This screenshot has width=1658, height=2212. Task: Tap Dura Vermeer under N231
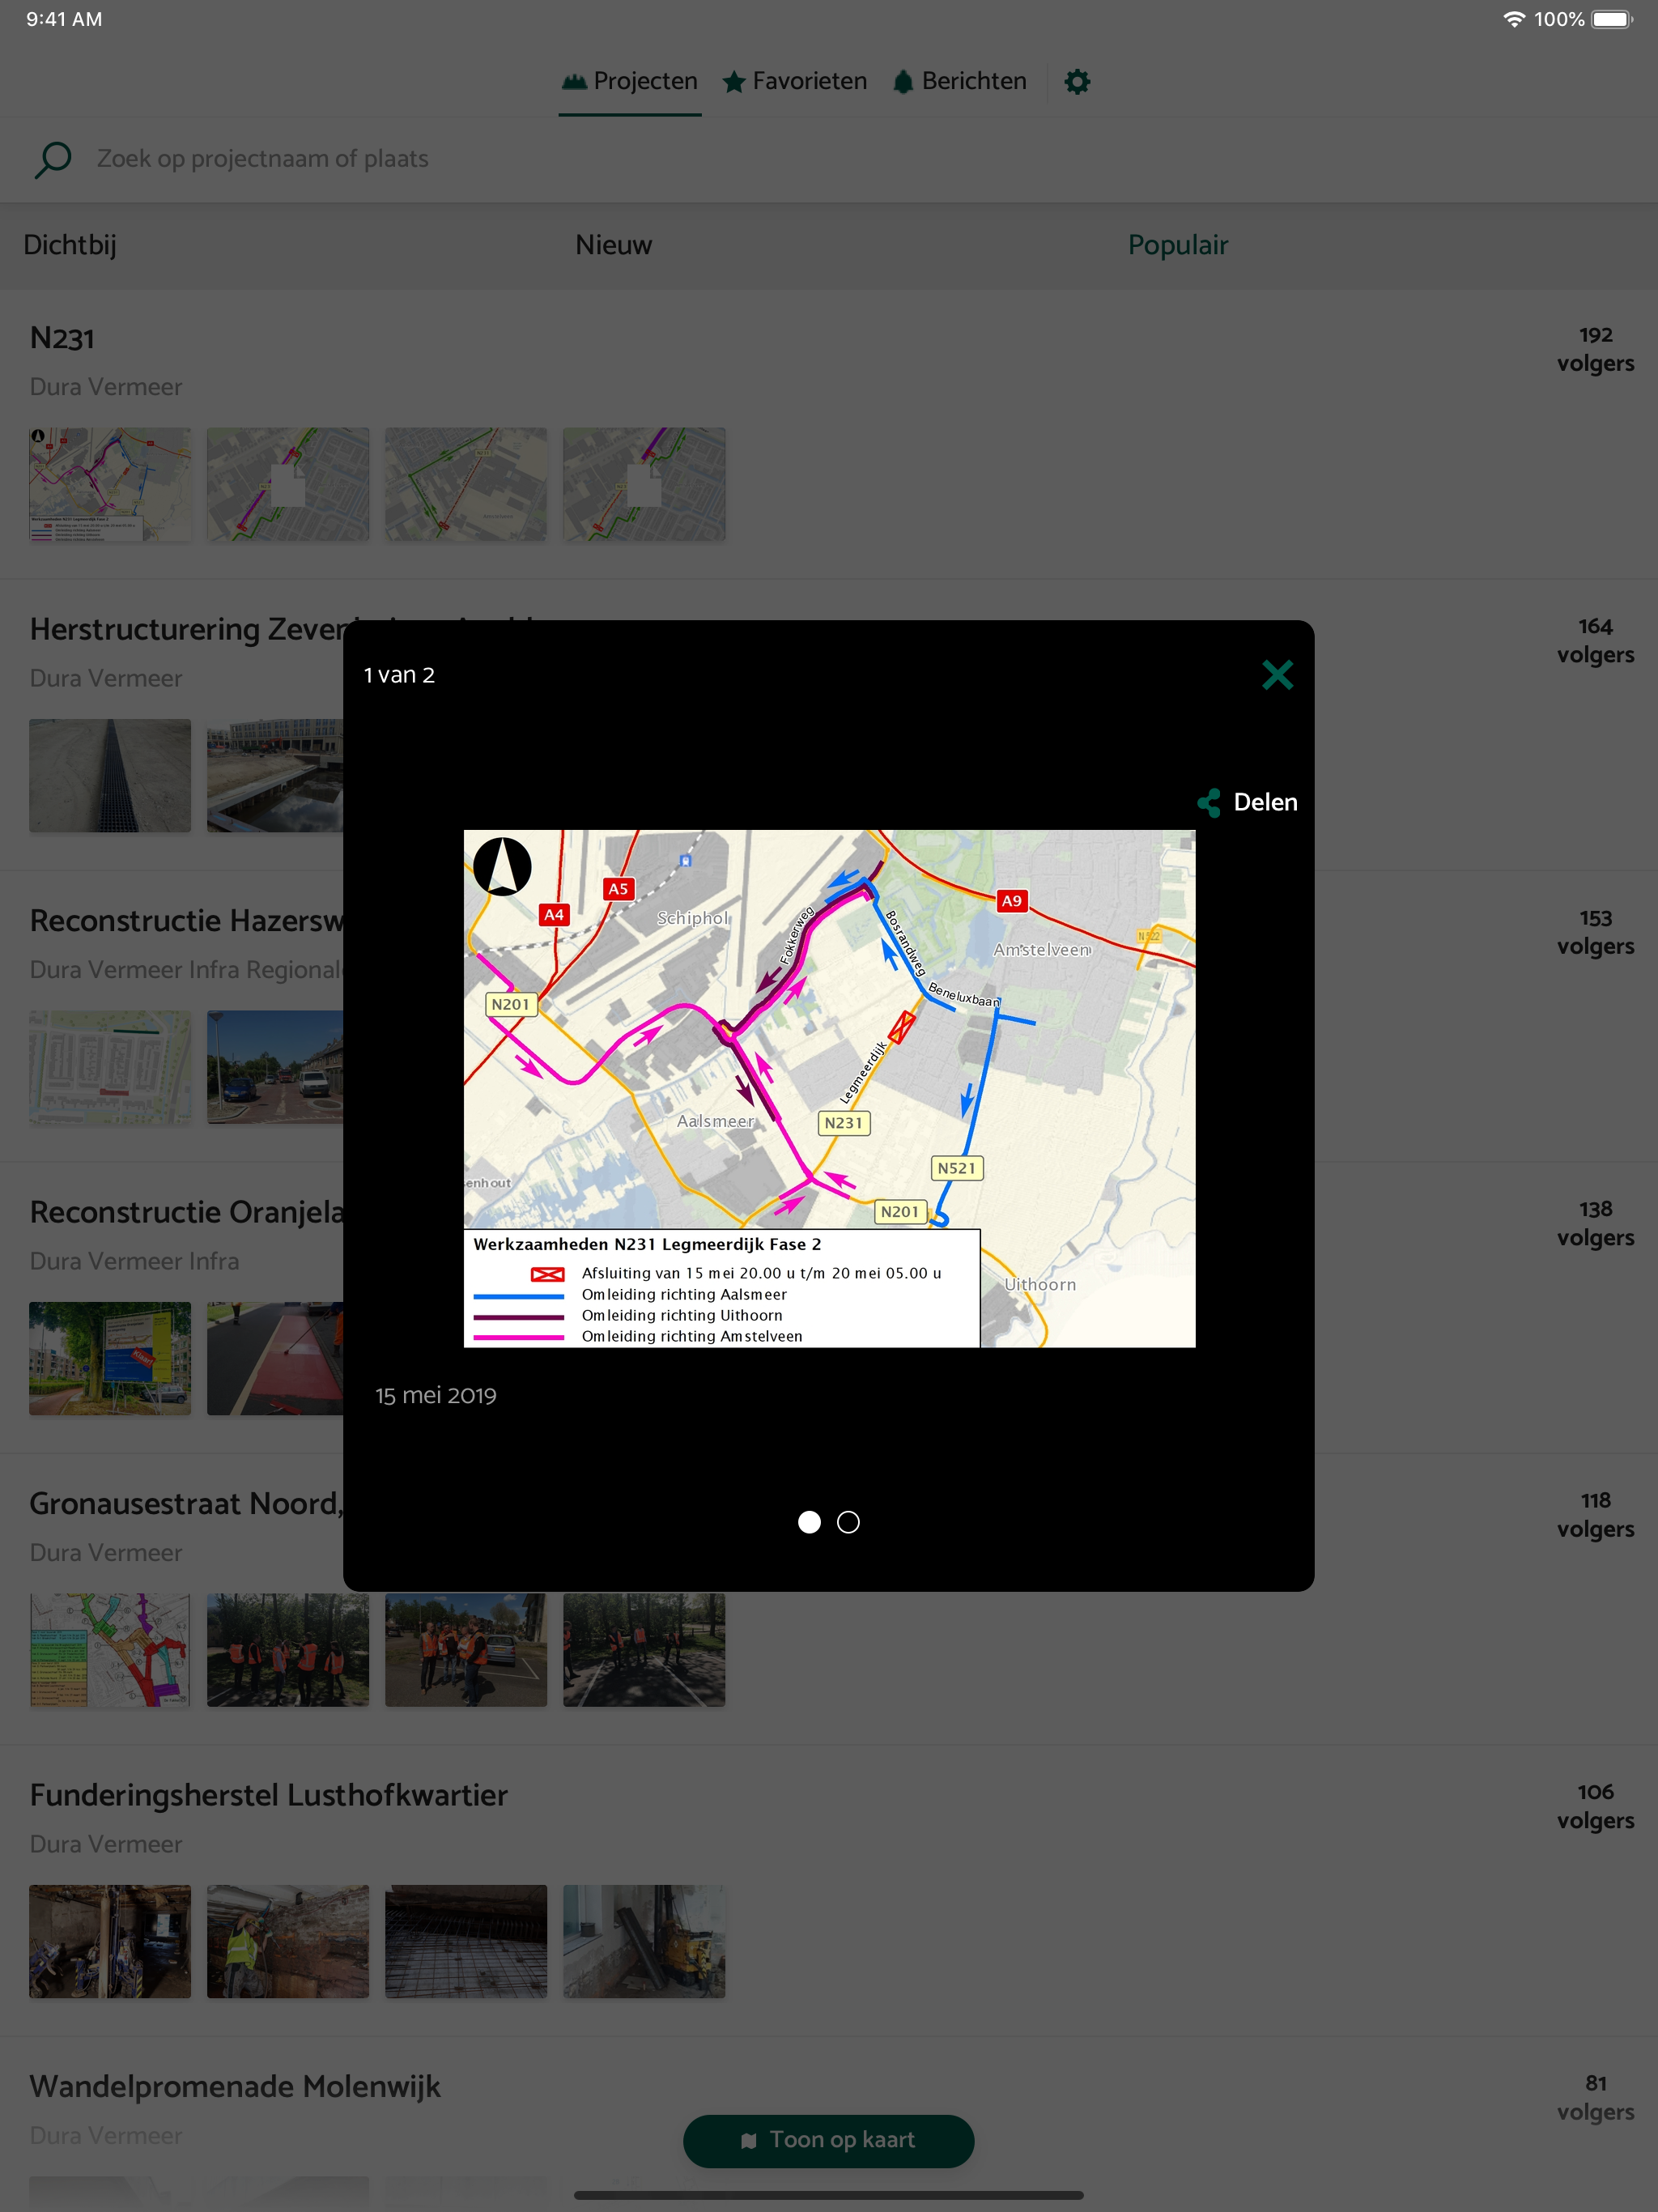tap(106, 387)
